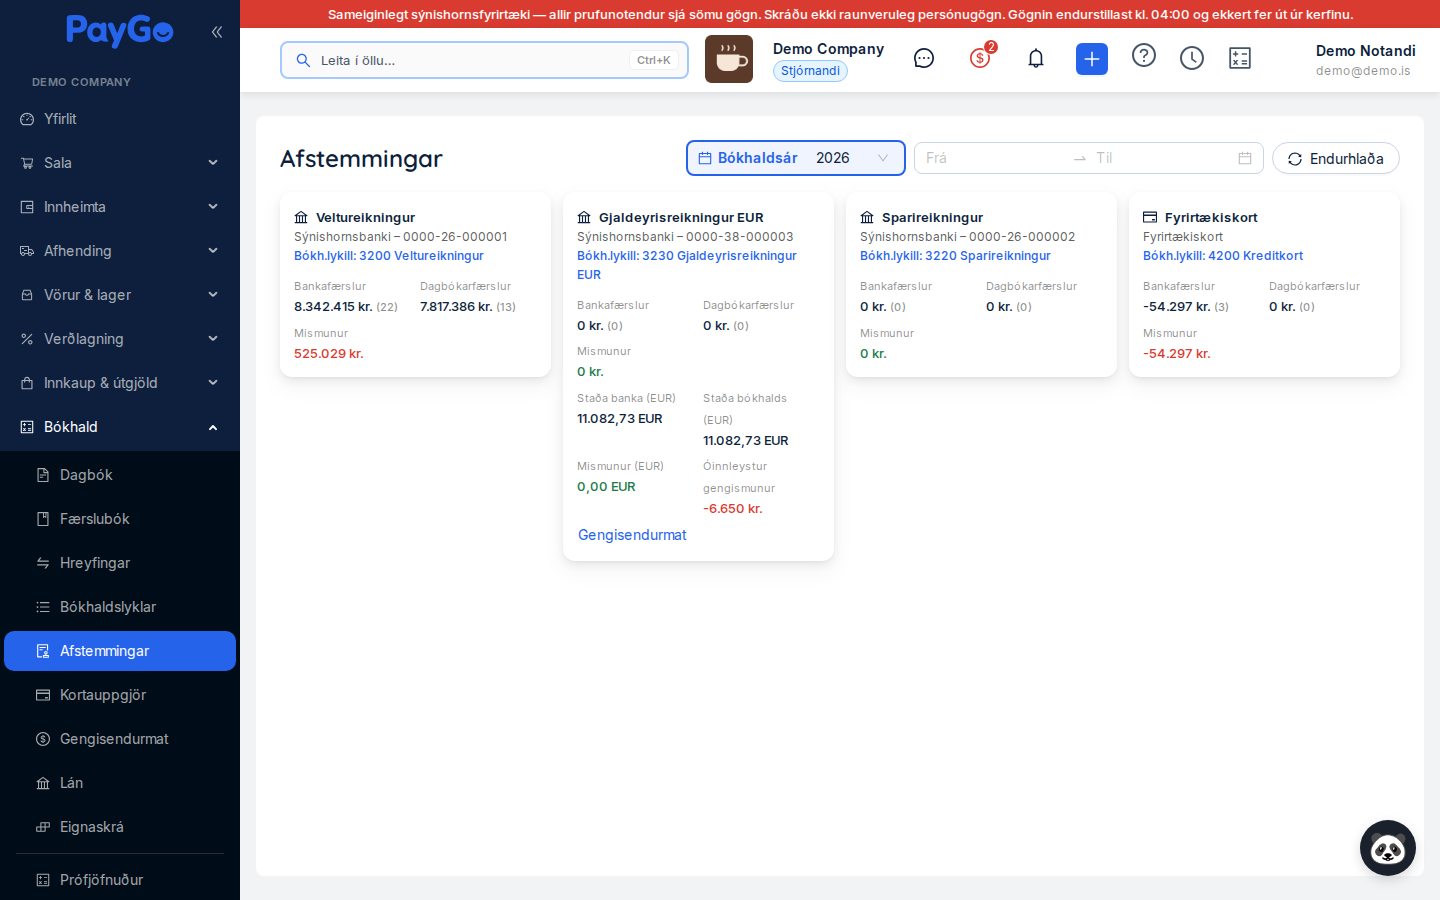
Task: Click the bank icon on Sparireikningur card
Action: coord(867,217)
